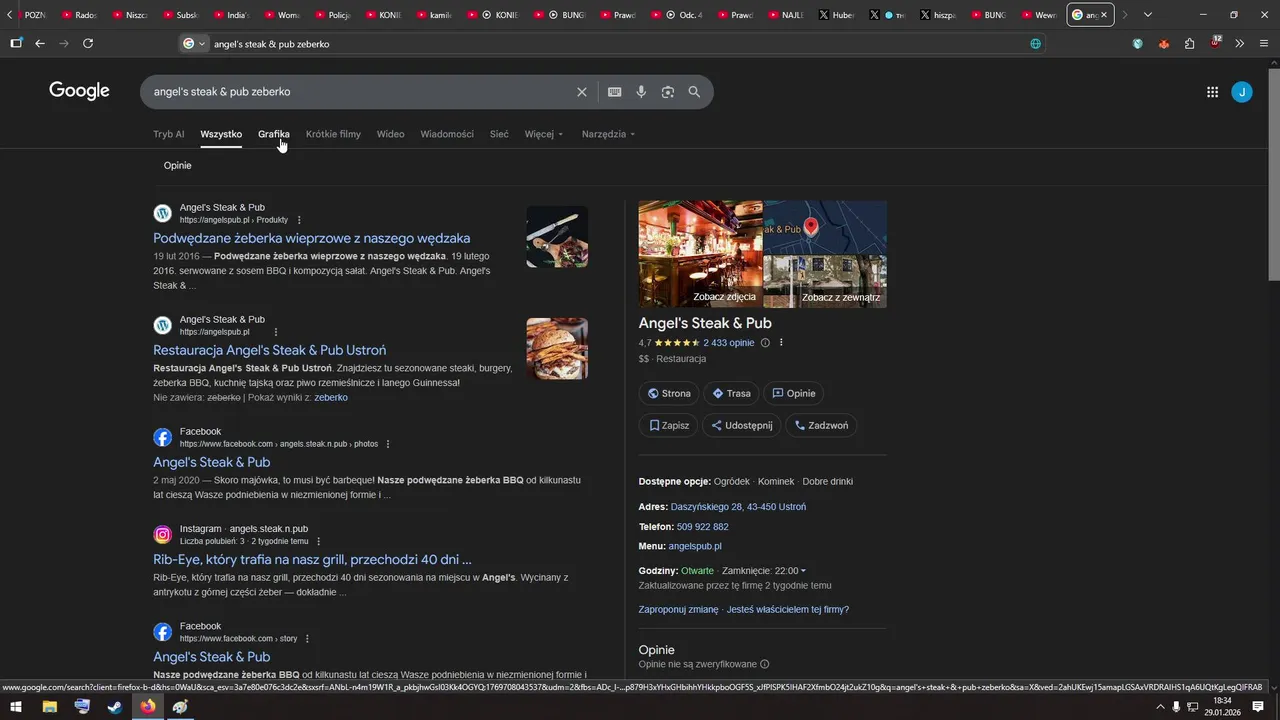Click the info icon next to 2 433 opinie

click(x=765, y=343)
